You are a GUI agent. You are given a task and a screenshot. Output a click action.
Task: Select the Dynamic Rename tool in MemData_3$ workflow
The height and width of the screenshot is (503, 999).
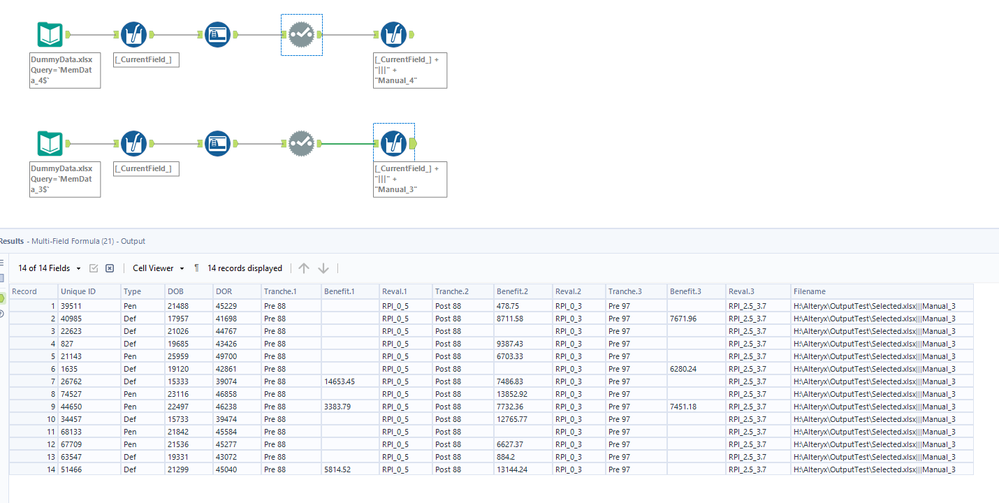(x=218, y=143)
